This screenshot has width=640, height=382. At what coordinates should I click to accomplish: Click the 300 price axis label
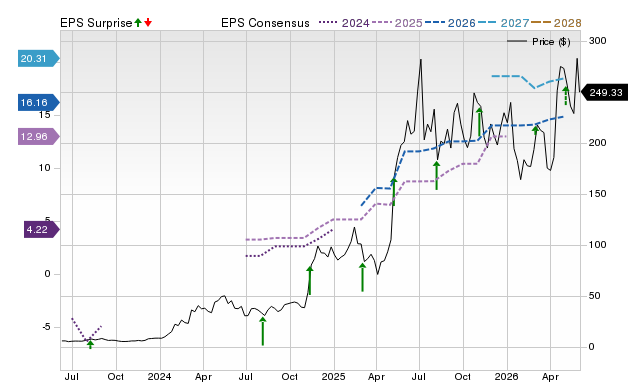[x=597, y=41]
